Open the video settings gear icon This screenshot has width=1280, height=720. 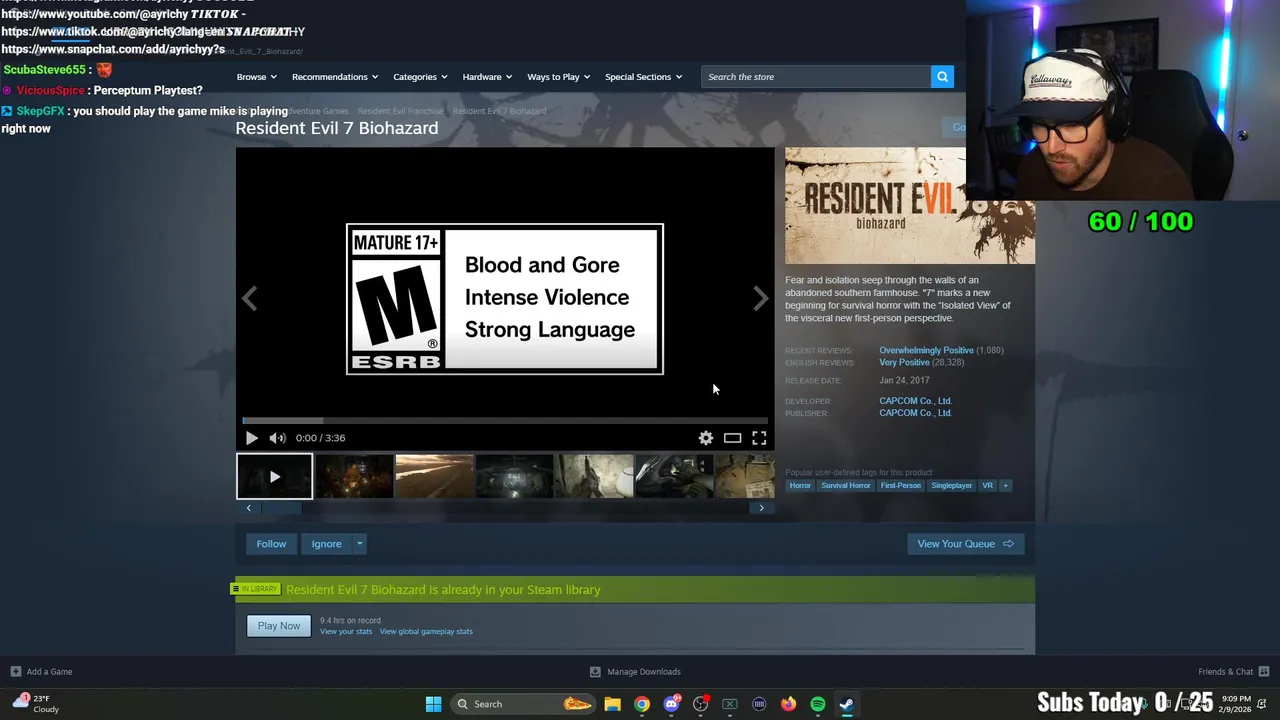point(706,438)
